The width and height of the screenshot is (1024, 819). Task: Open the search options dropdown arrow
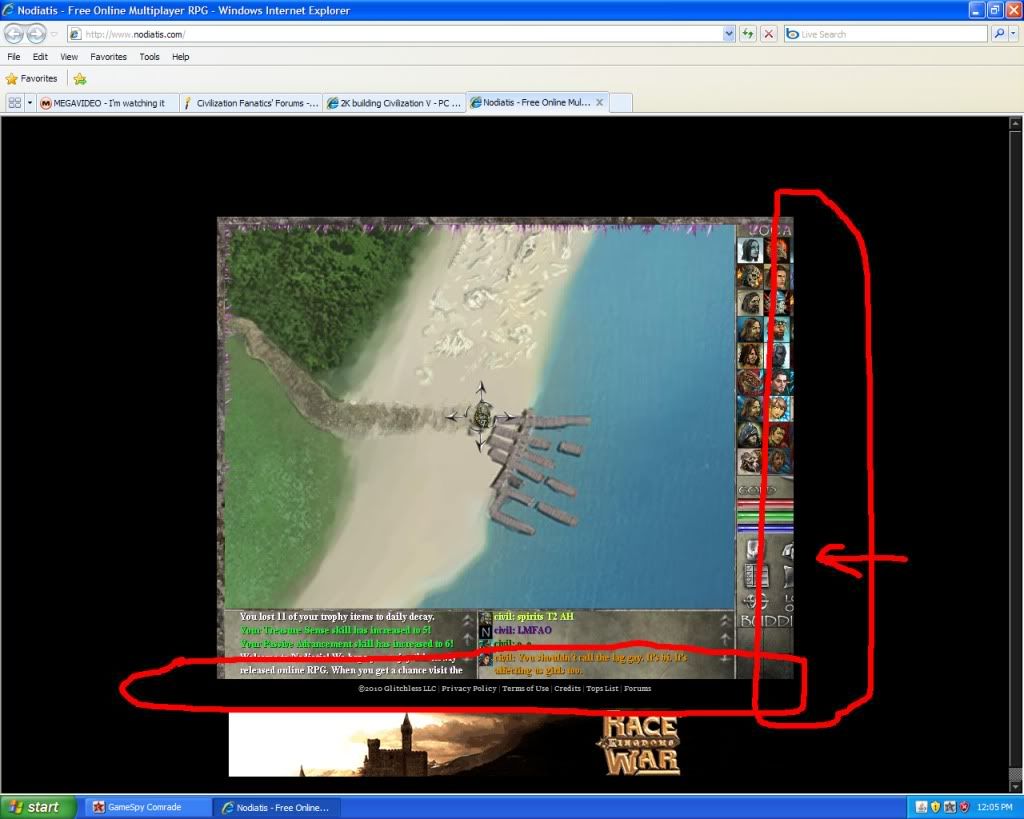pos(1014,33)
